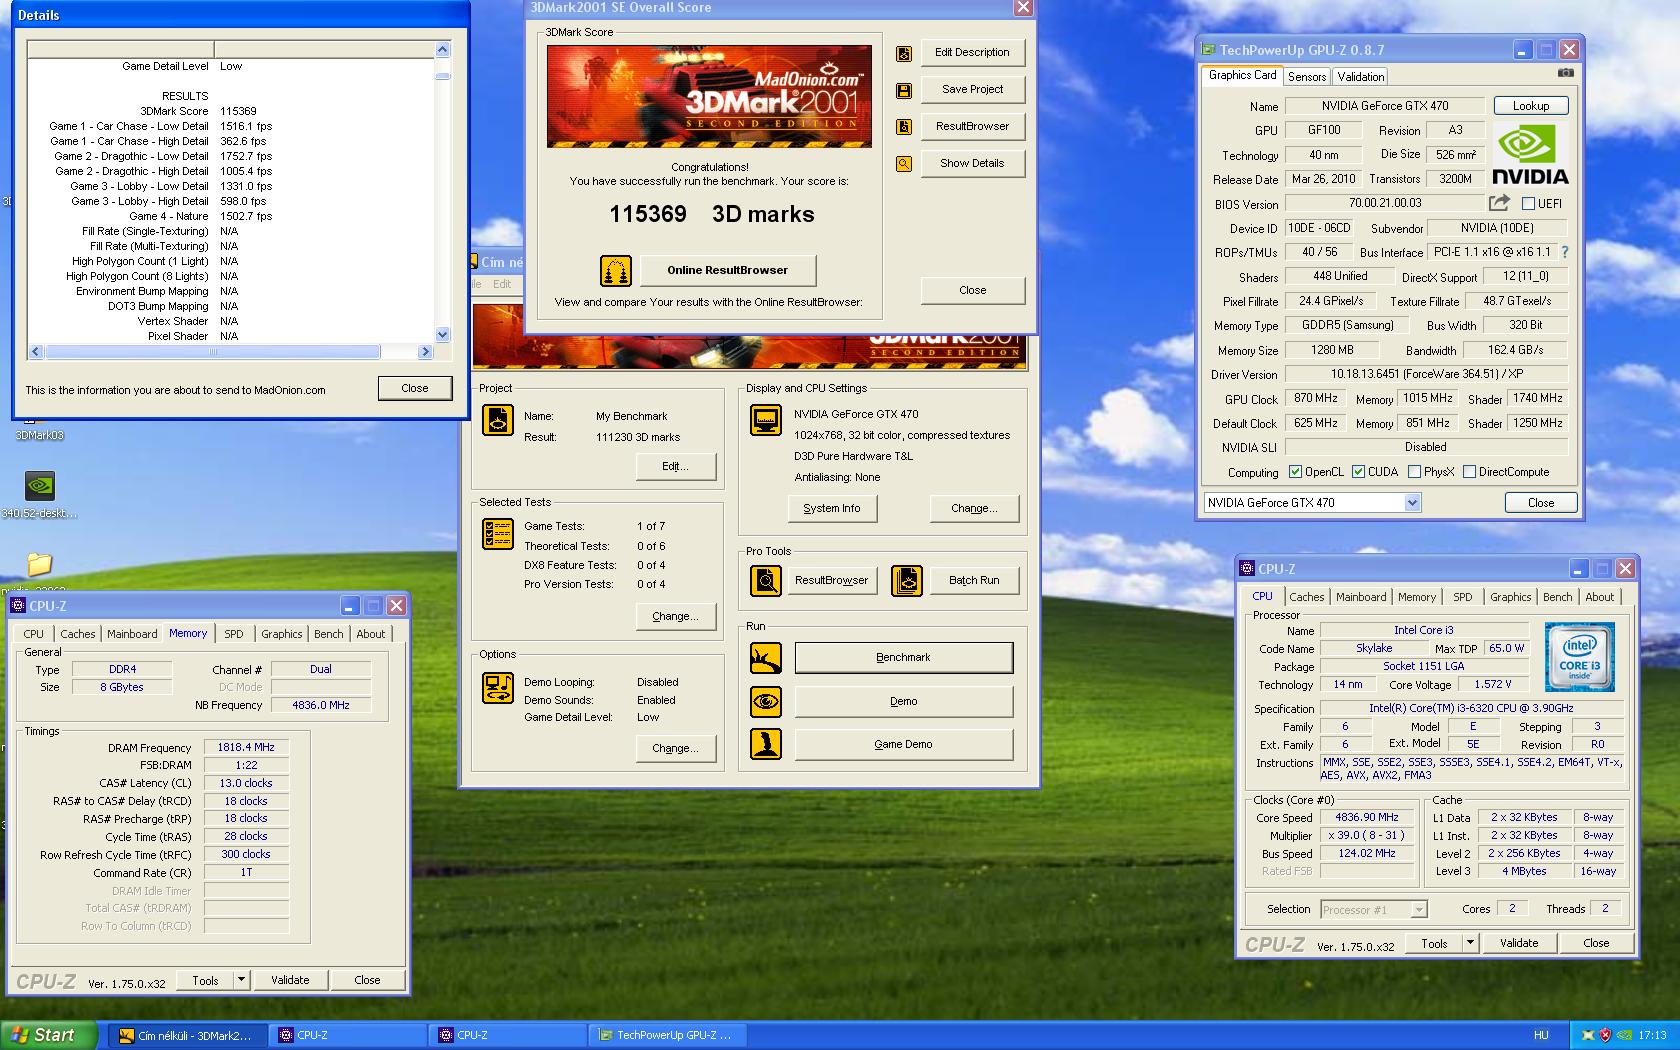The width and height of the screenshot is (1680, 1050).
Task: Expand Tools dropdown arrow in CPU-Z CPU window
Action: click(x=1469, y=942)
